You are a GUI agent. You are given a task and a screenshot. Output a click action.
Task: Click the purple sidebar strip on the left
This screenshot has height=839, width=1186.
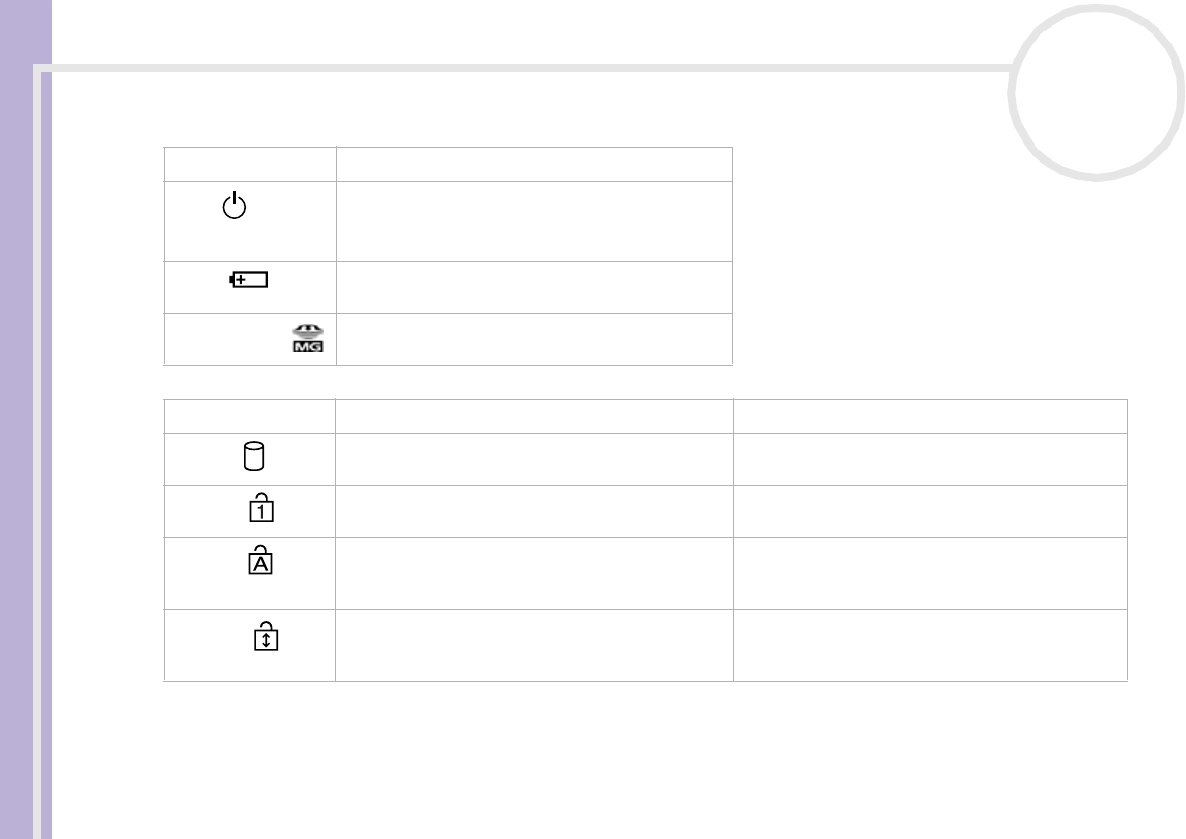click(x=25, y=420)
